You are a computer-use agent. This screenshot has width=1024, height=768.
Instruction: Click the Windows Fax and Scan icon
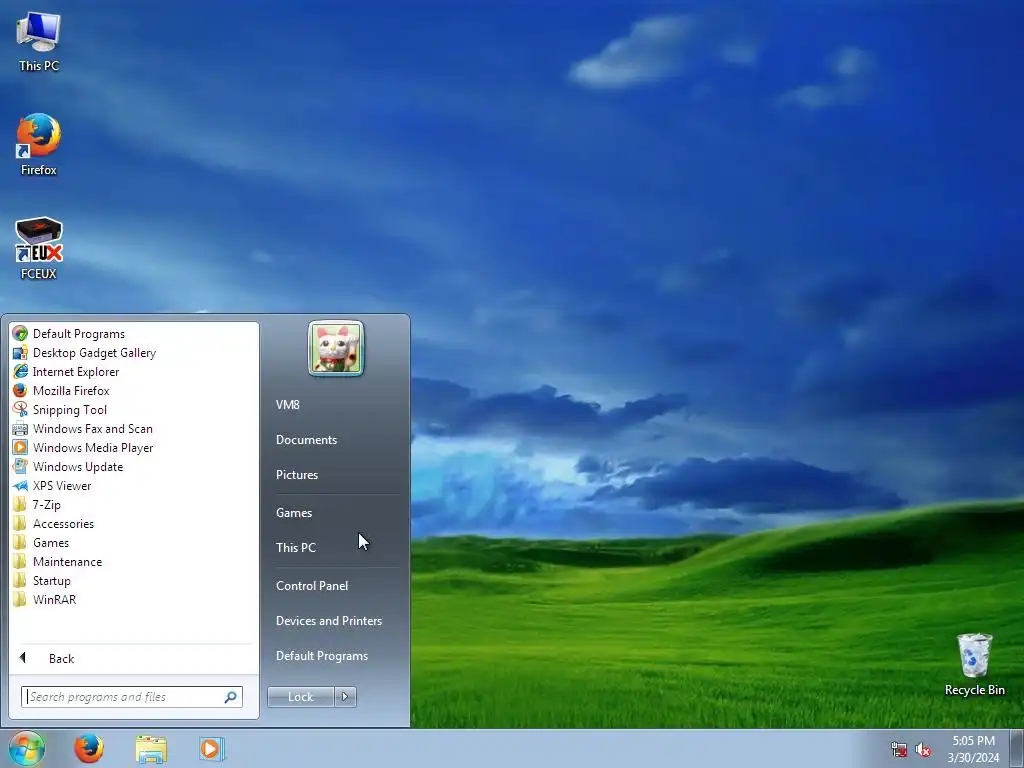[20, 428]
